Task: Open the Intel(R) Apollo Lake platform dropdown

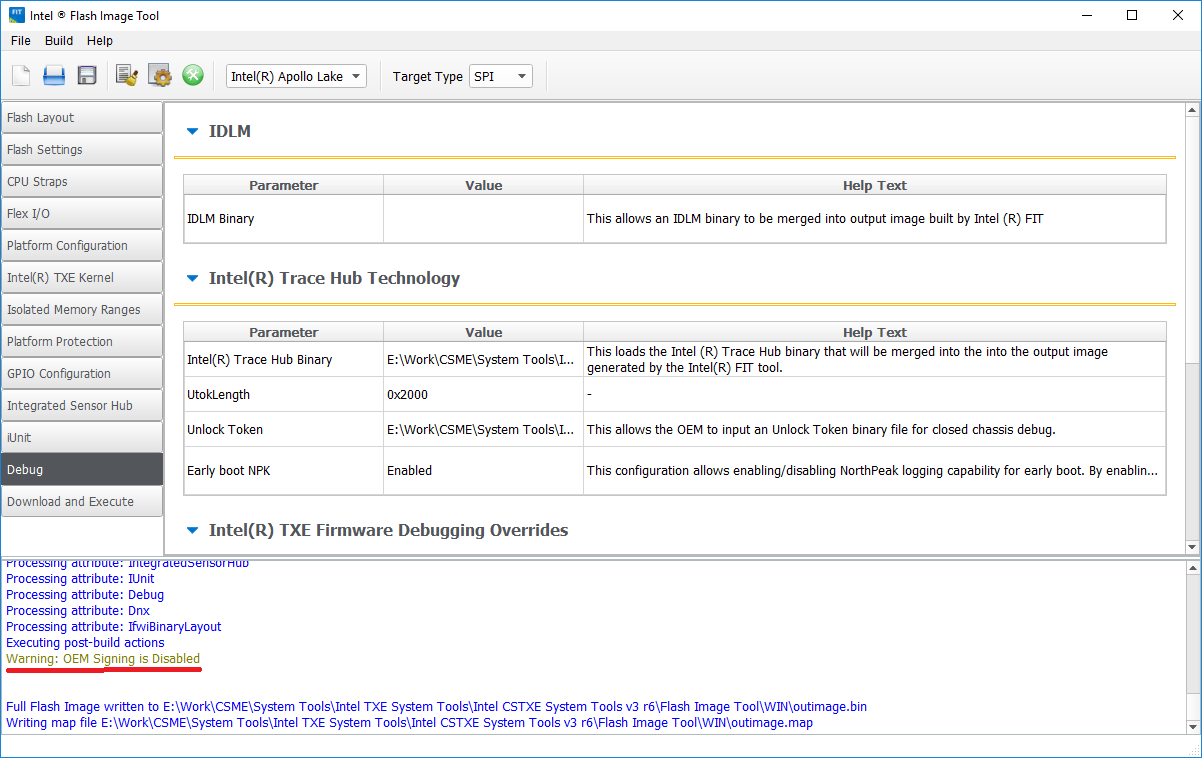Action: [296, 76]
